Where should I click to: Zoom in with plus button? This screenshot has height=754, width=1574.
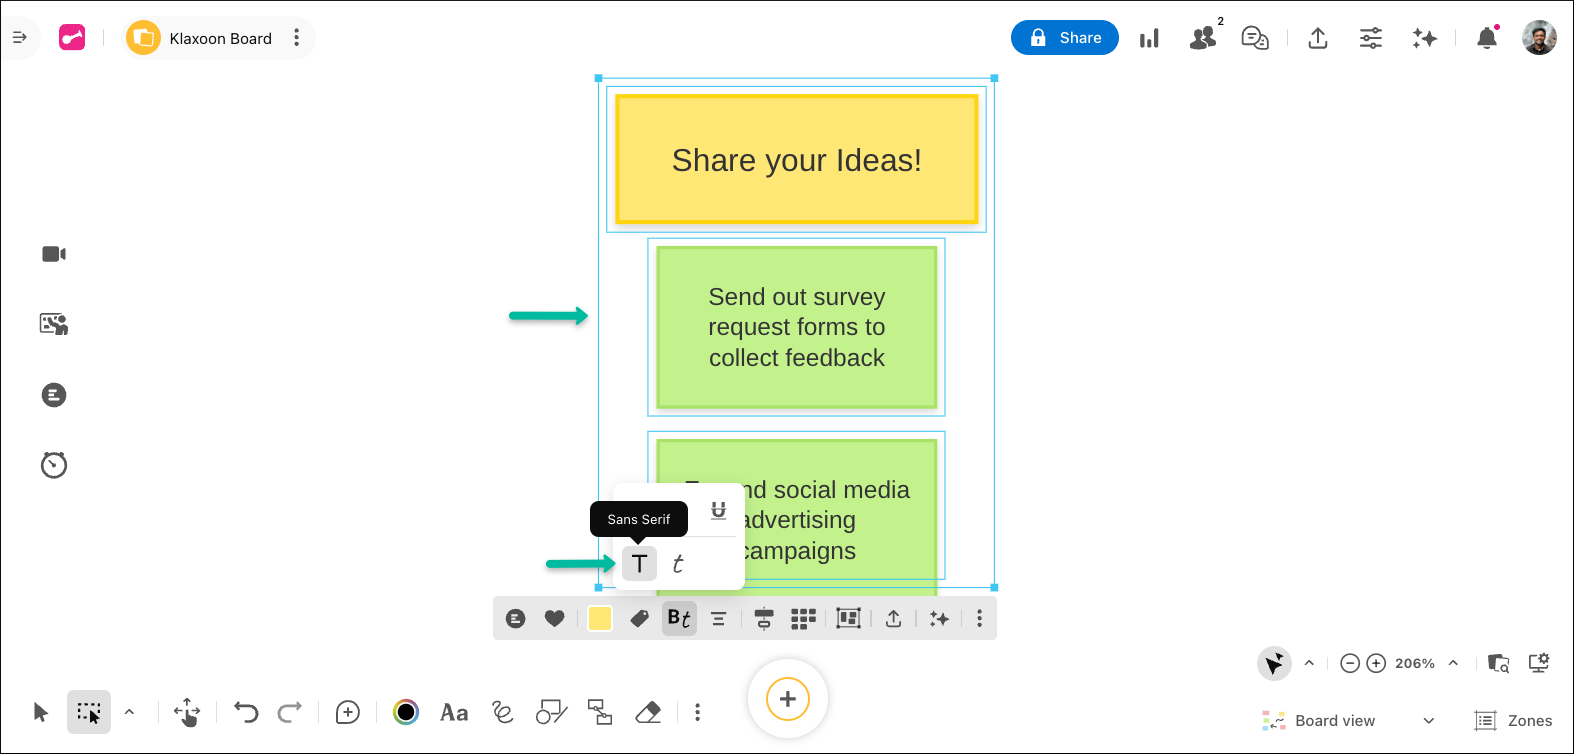click(x=1376, y=663)
